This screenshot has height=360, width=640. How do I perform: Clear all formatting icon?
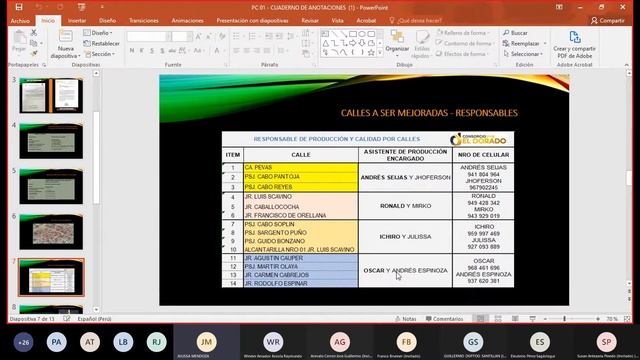point(222,37)
